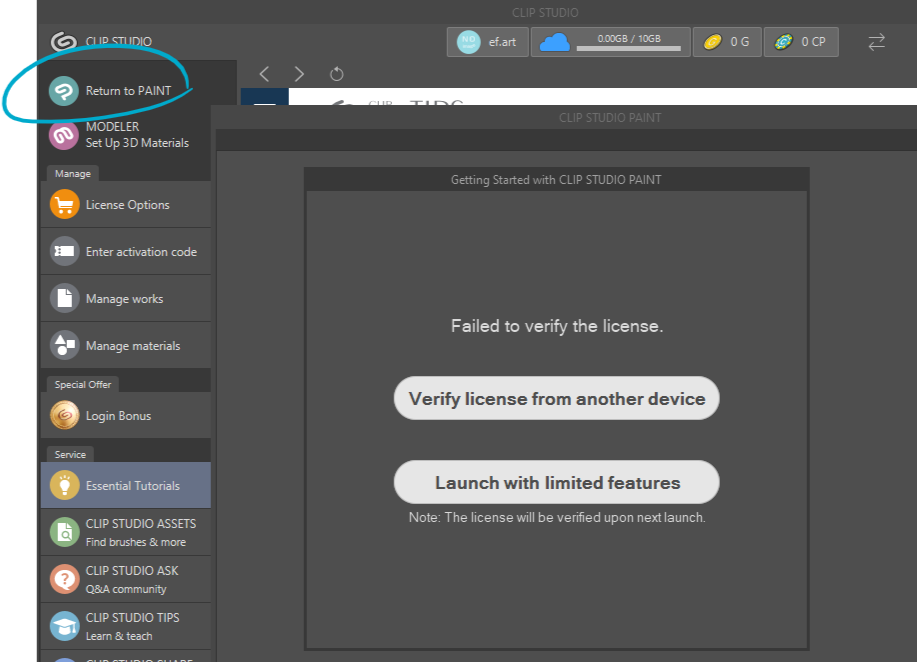Viewport: 917px width, 662px height.
Task: Click the Manage works document icon
Action: pos(64,298)
